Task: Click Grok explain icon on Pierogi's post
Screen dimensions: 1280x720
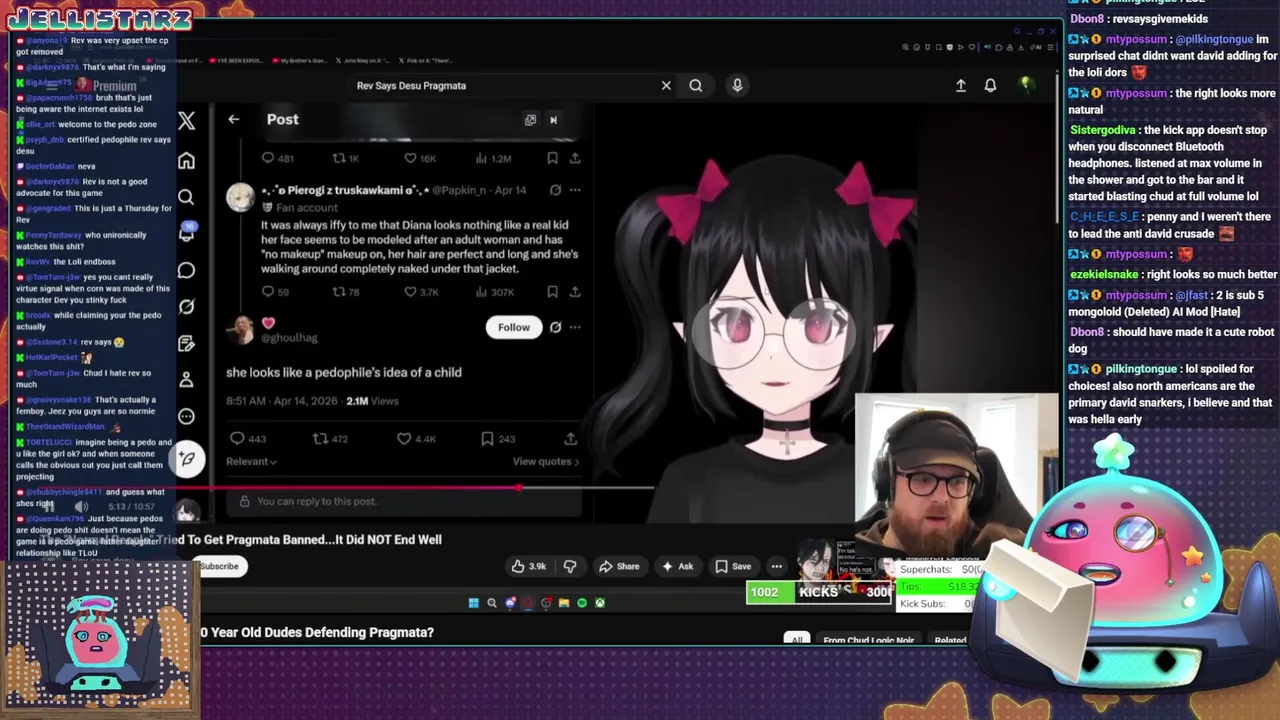Action: (555, 190)
